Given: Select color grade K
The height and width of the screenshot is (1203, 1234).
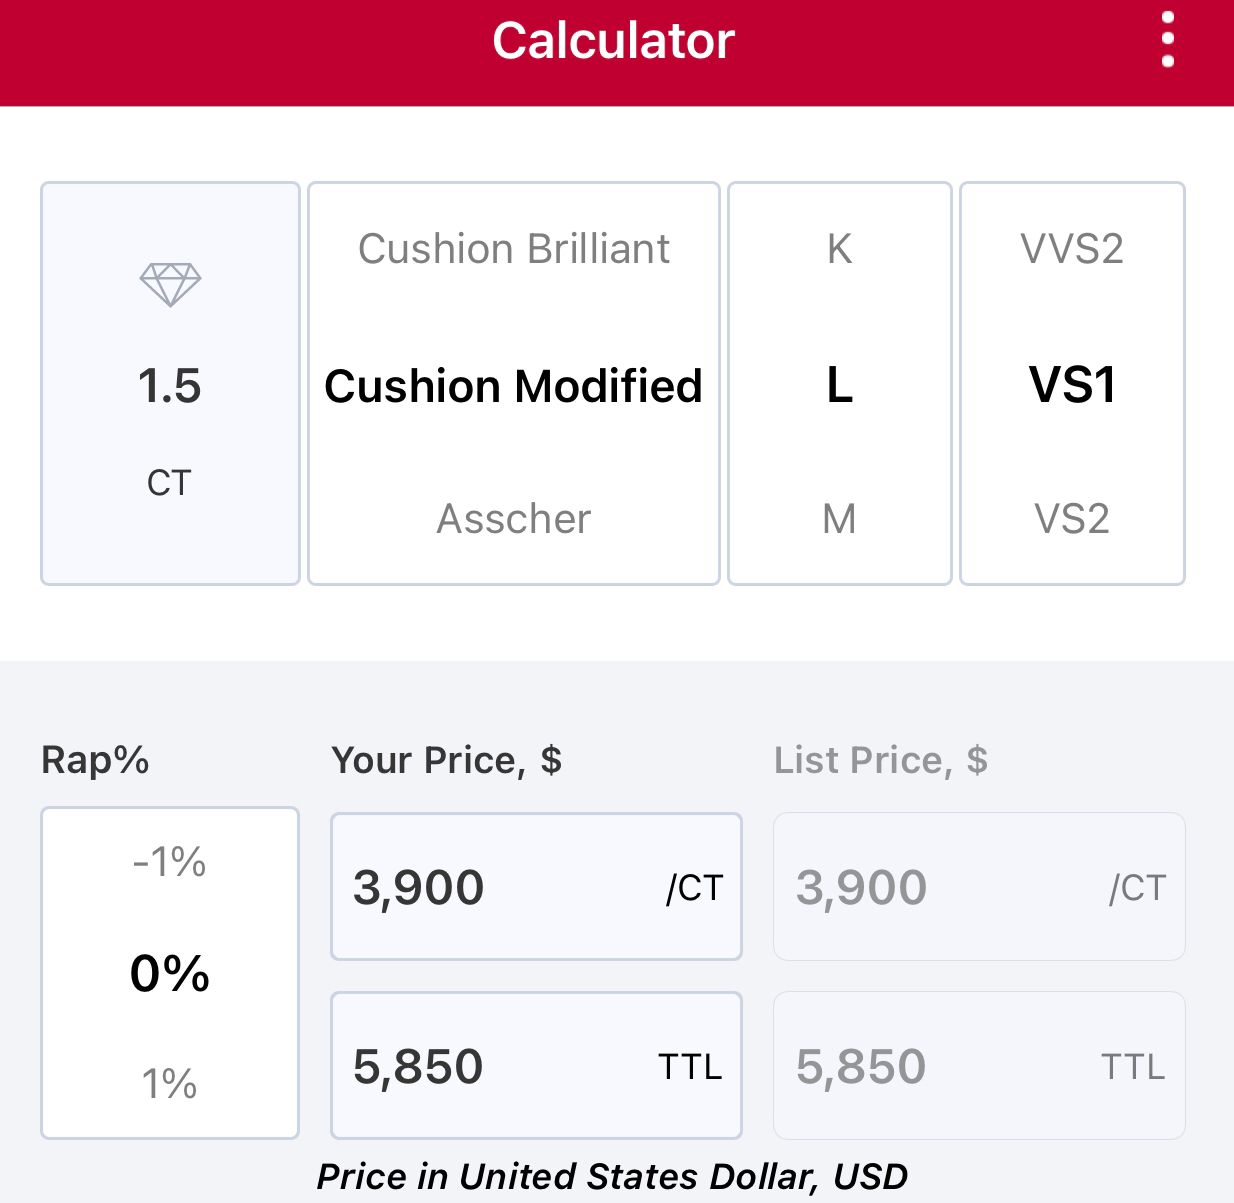Looking at the screenshot, I should coord(840,249).
